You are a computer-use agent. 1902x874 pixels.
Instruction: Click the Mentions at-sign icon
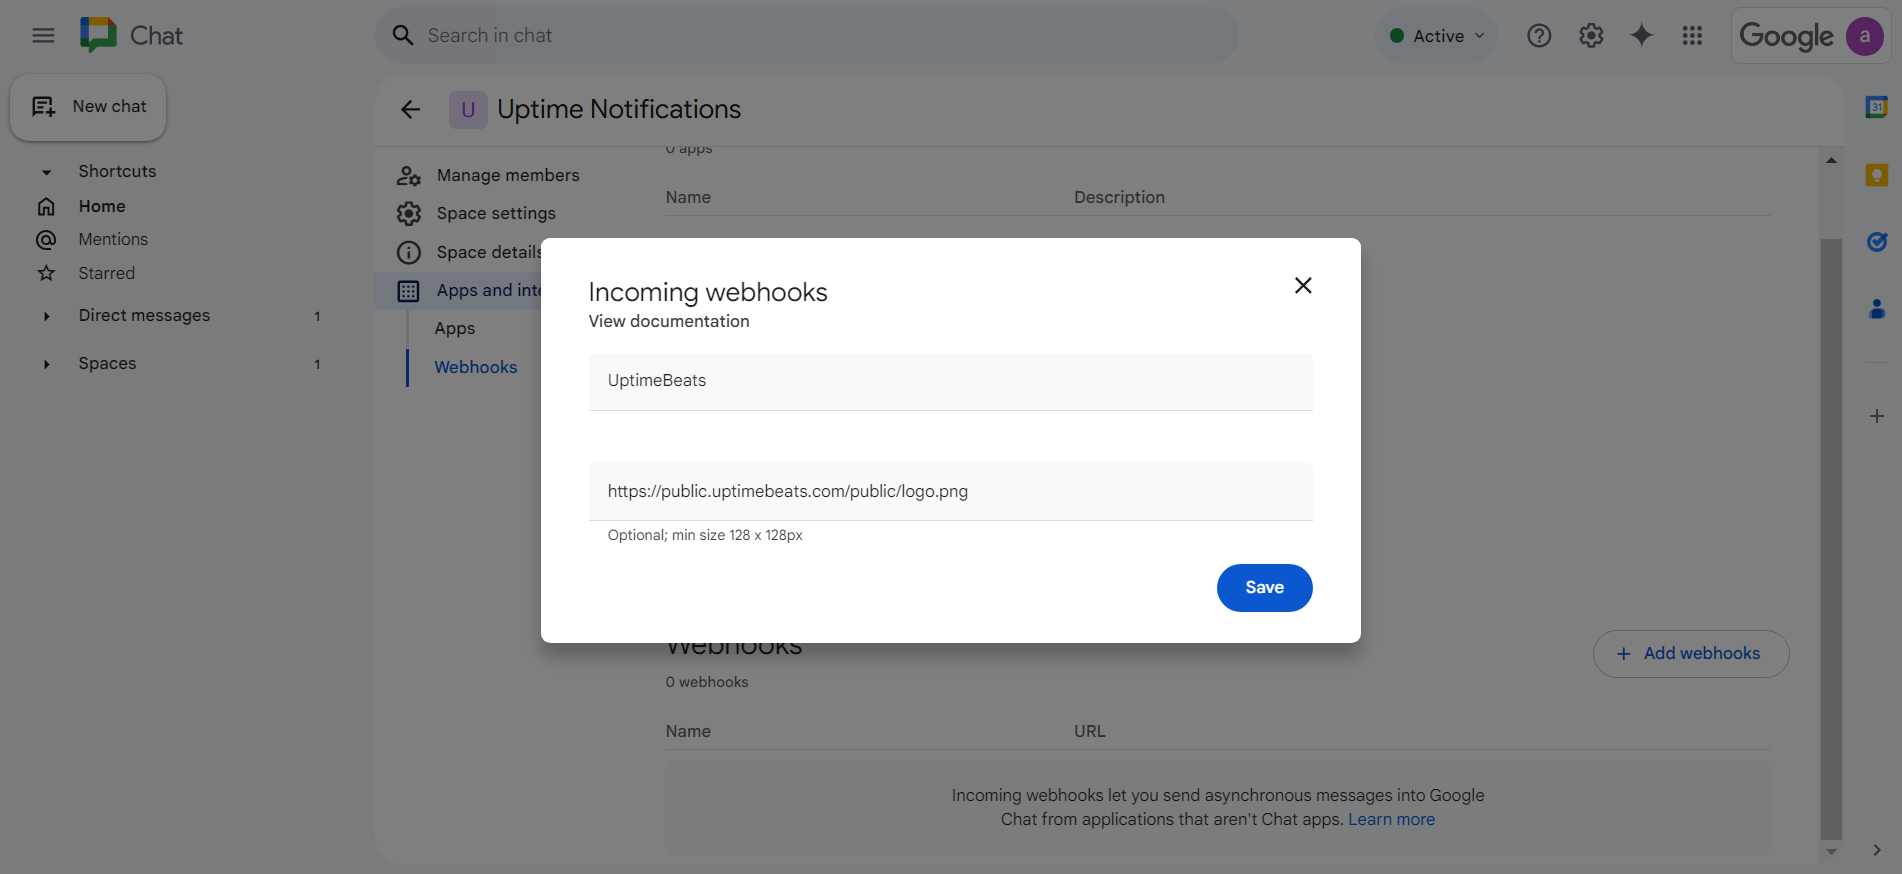click(x=46, y=240)
